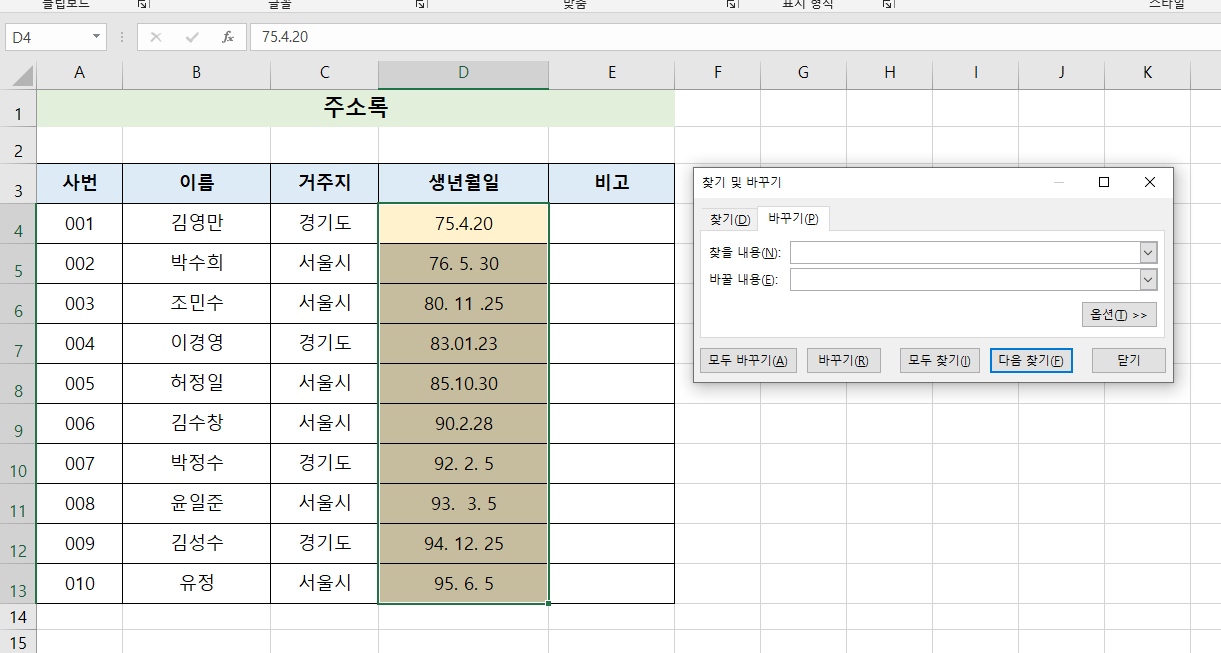Select column header A
The height and width of the screenshot is (653, 1221).
click(x=79, y=72)
